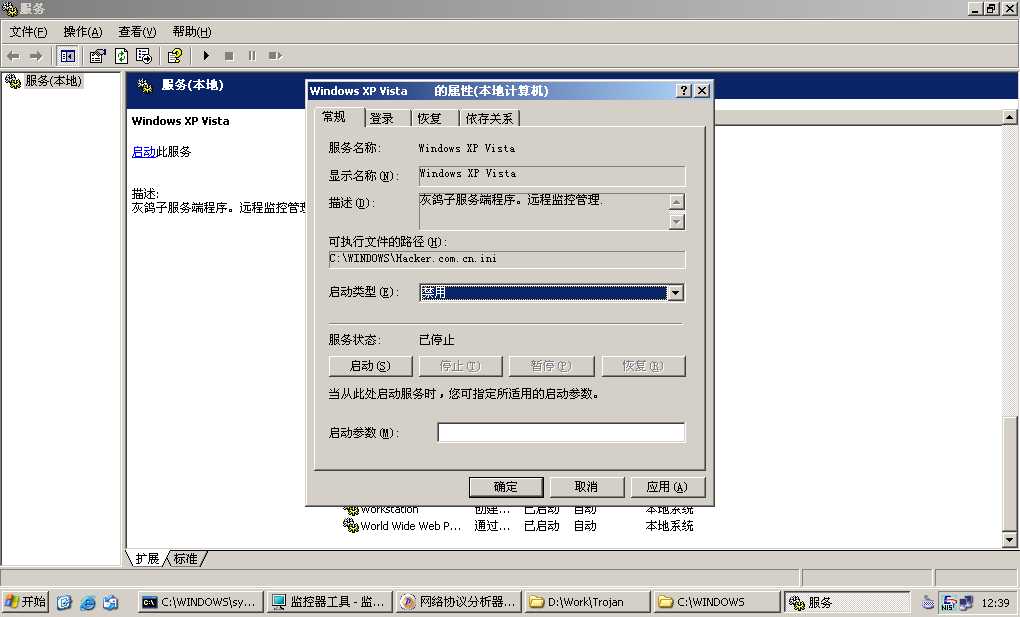Click the Pause service toolbar icon
Screen dimensions: 1020x617
coord(252,56)
